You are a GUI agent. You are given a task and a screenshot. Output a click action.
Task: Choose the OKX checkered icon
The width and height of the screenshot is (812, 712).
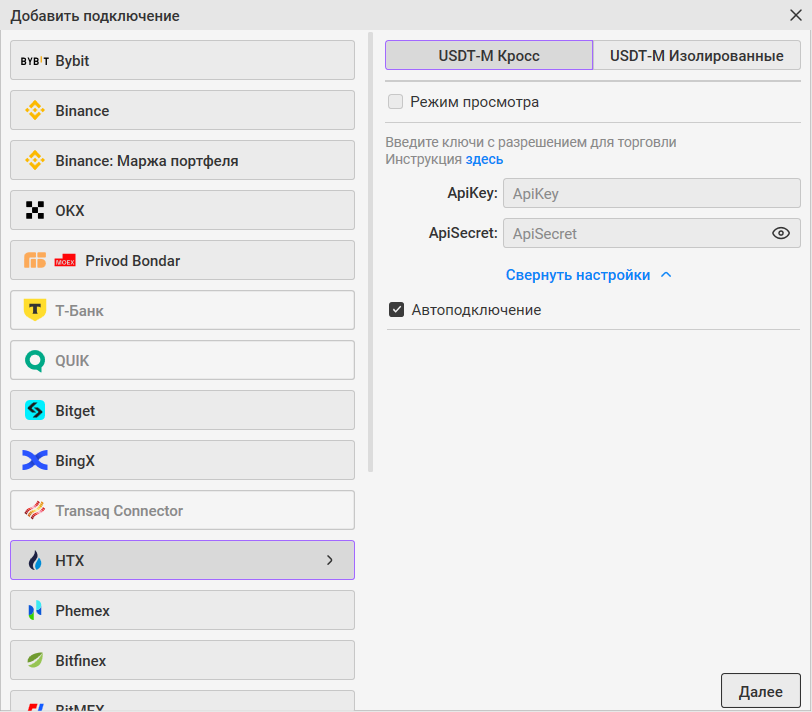click(35, 211)
